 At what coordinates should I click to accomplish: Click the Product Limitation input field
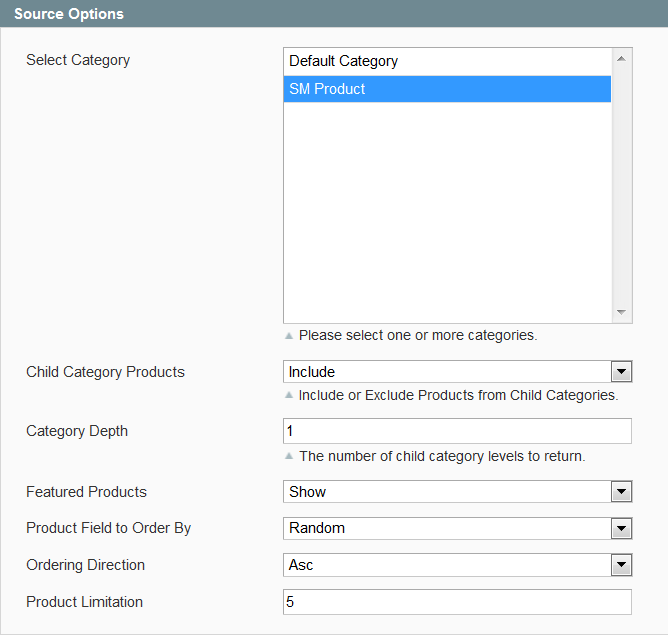(x=457, y=602)
